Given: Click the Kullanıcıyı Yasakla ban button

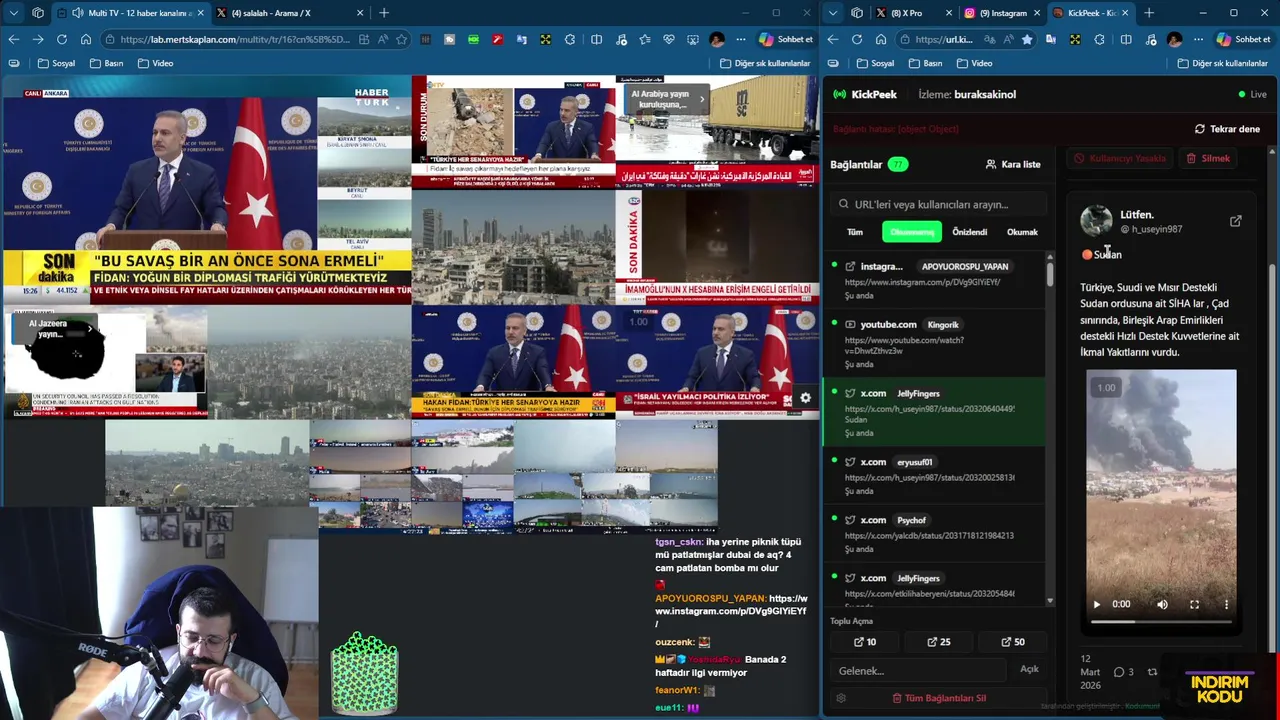Looking at the screenshot, I should click(x=1120, y=158).
